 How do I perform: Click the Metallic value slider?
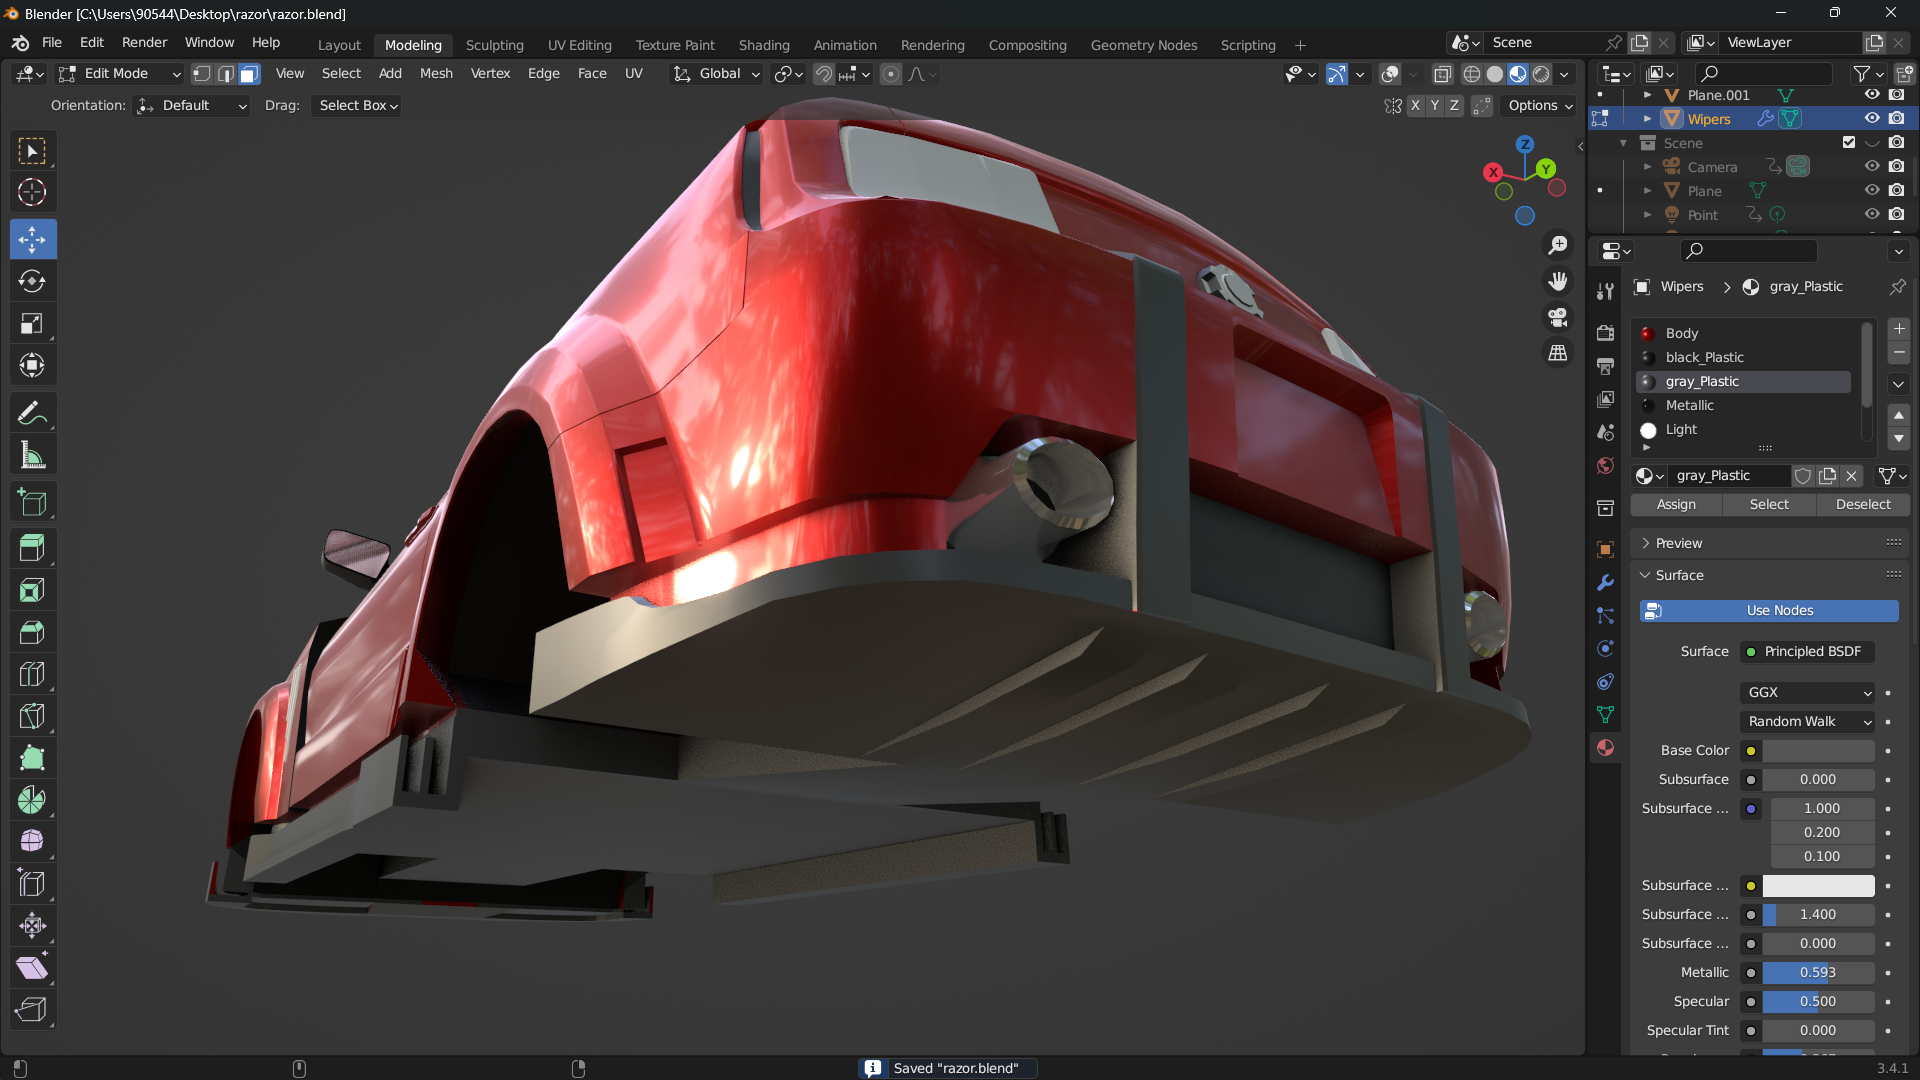(1817, 972)
